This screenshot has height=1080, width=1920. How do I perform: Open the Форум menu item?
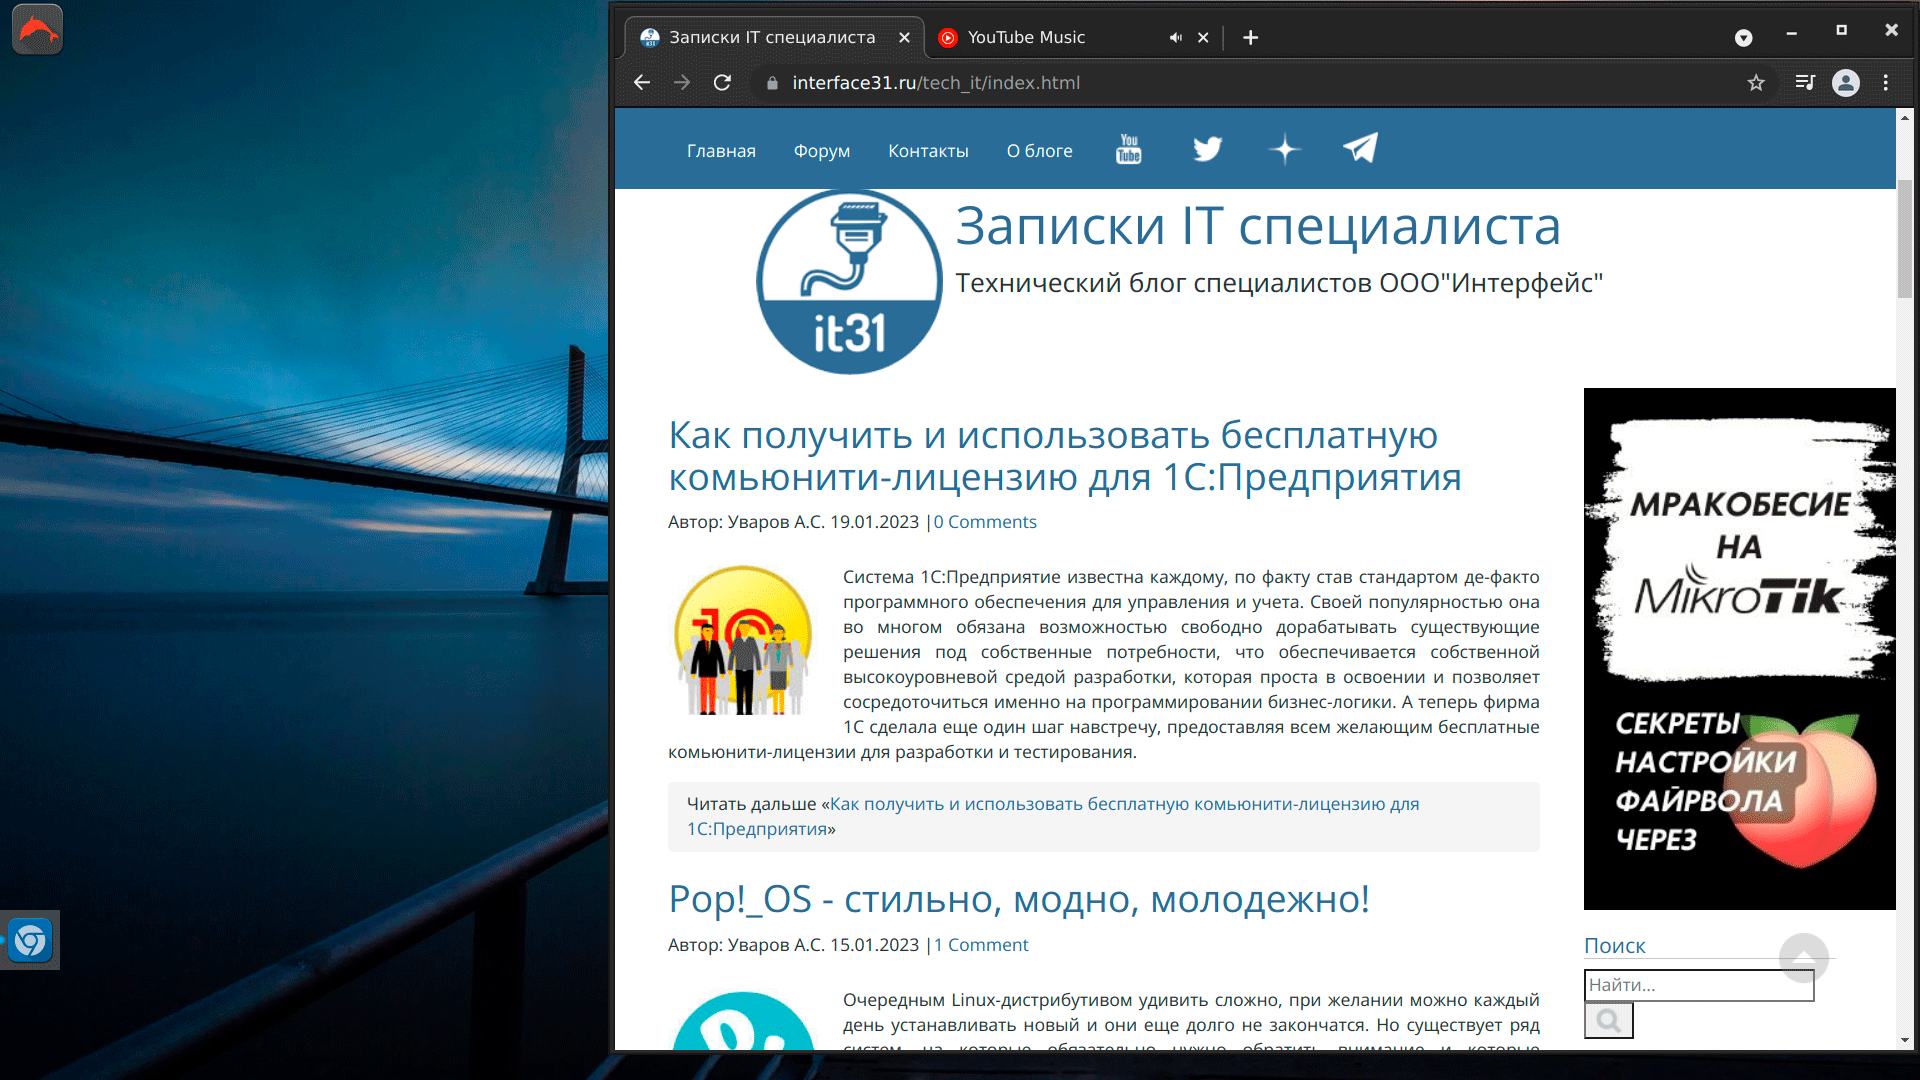821,151
